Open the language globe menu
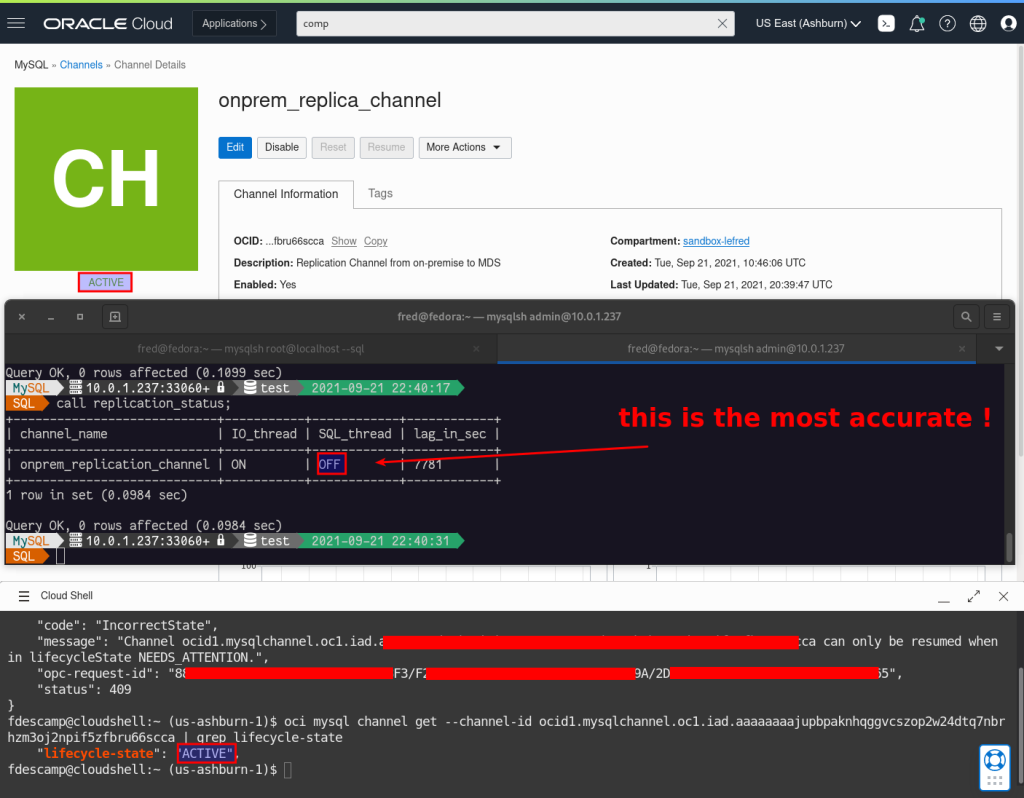This screenshot has height=798, width=1024. [x=978, y=24]
